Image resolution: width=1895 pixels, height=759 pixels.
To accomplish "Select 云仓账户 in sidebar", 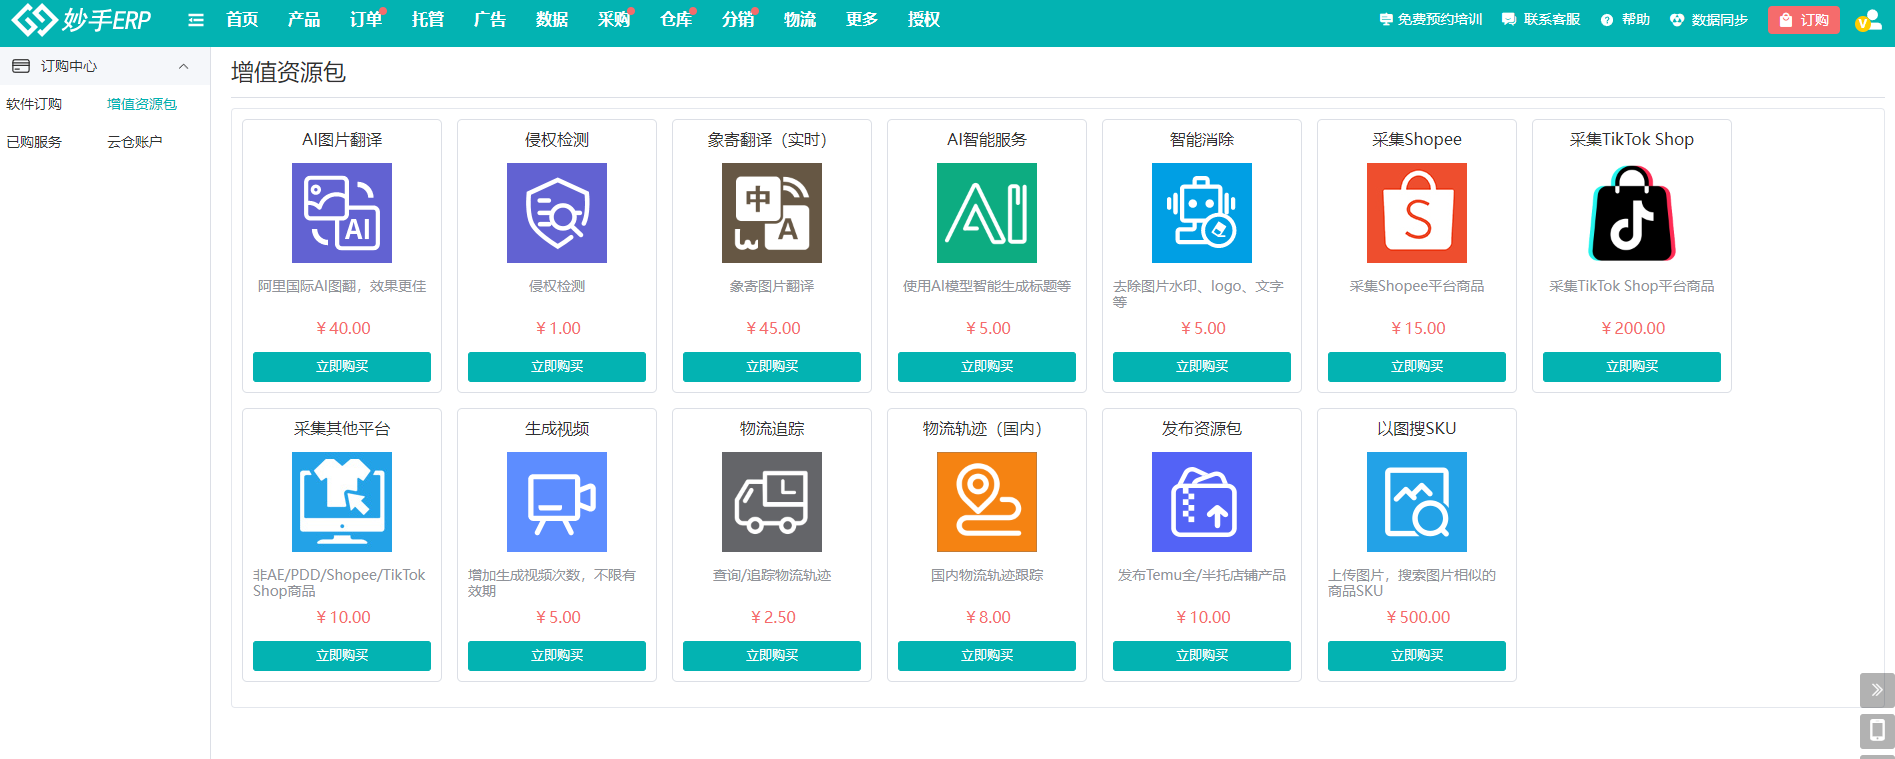I will (x=135, y=142).
